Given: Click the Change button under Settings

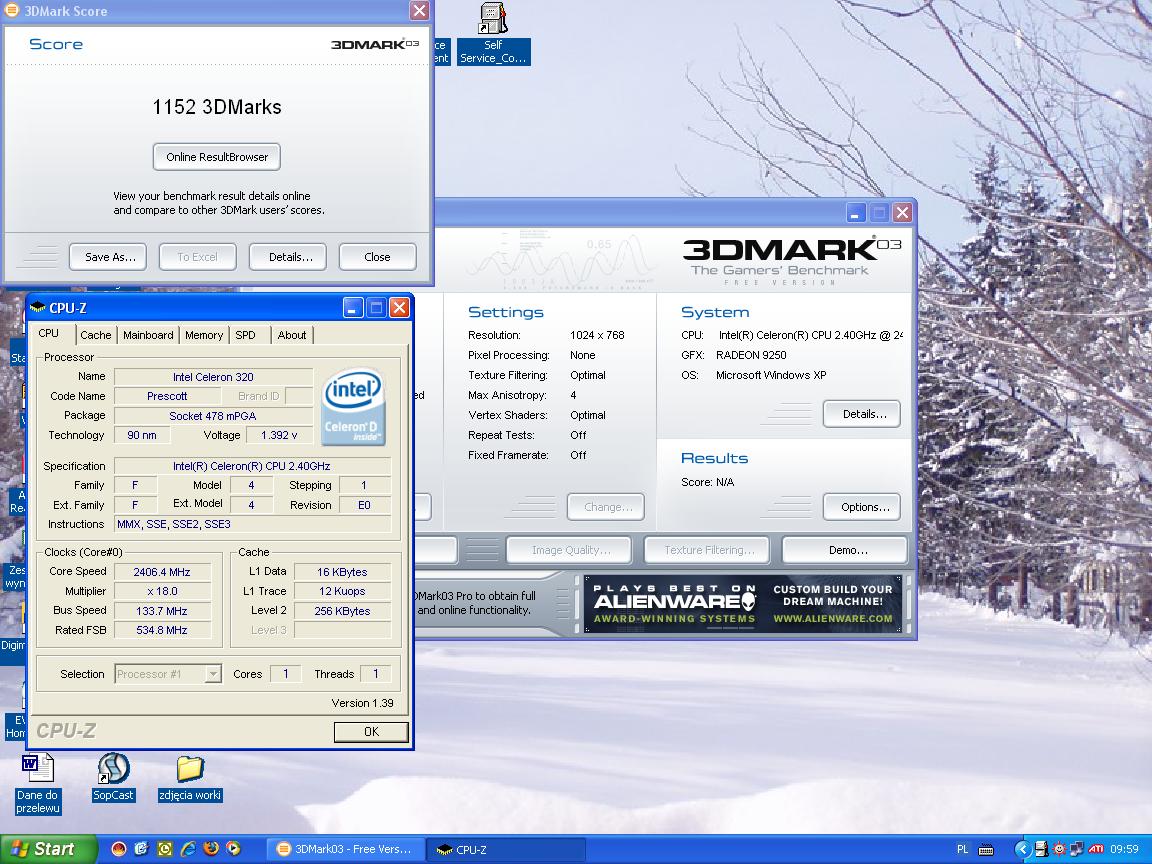Looking at the screenshot, I should (x=606, y=507).
